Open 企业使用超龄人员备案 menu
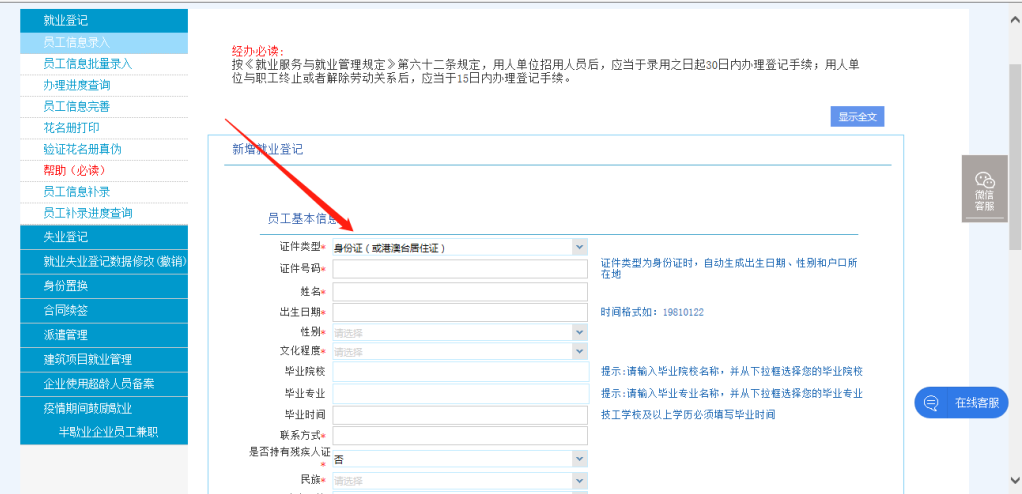Image resolution: width=1022 pixels, height=494 pixels. (104, 385)
